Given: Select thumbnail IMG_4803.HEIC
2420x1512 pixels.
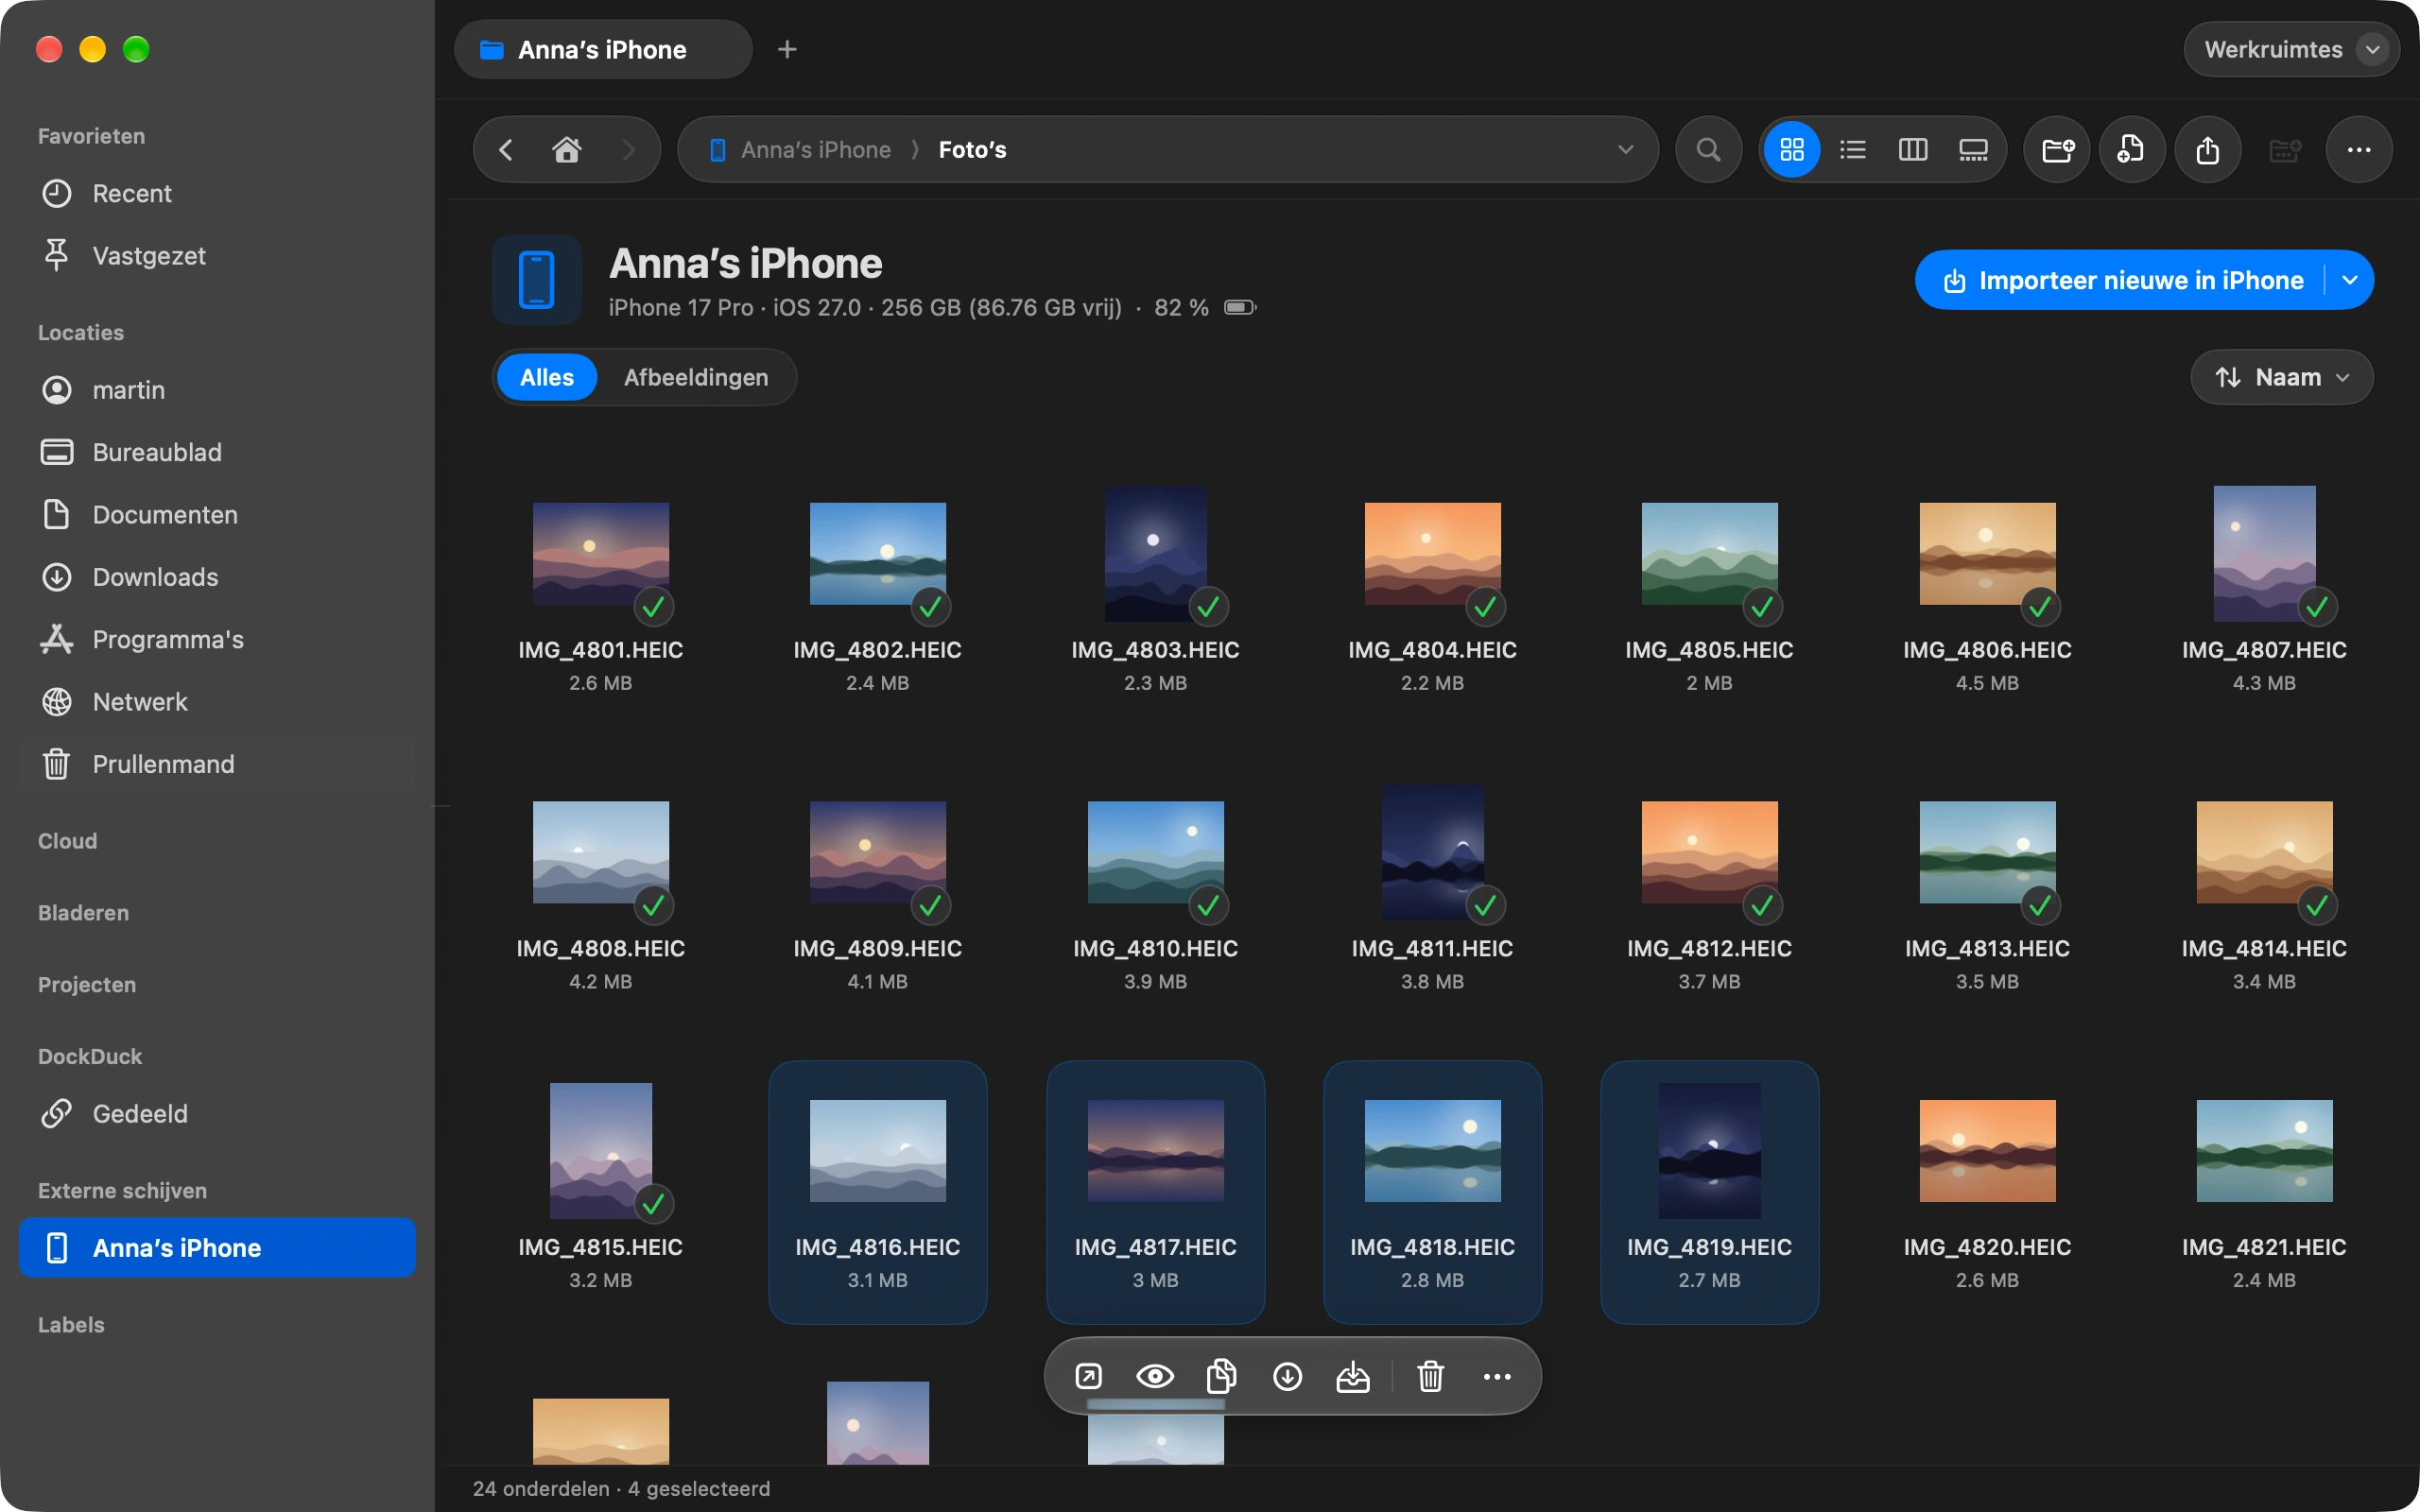Looking at the screenshot, I should (1155, 553).
